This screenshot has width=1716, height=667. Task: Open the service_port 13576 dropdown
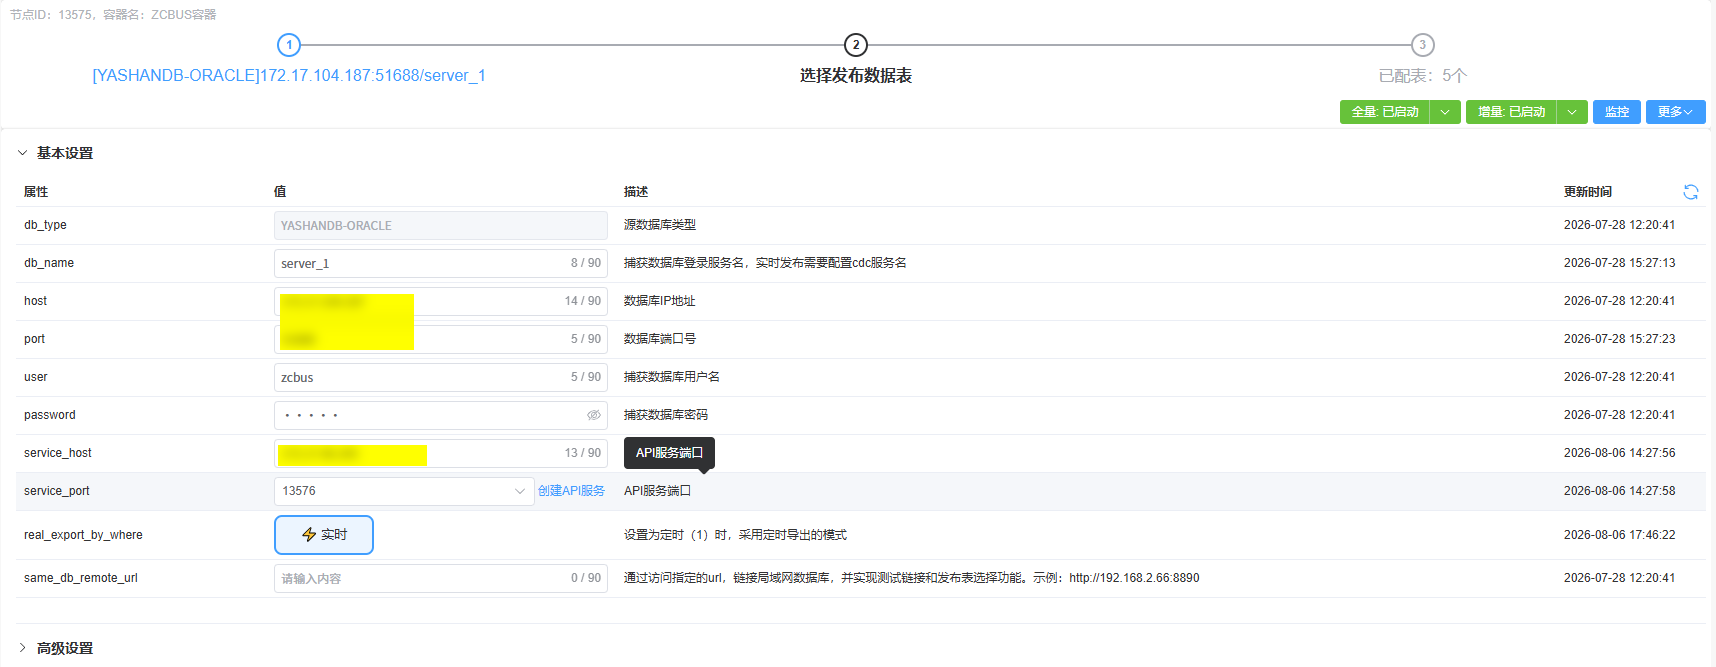(x=404, y=491)
